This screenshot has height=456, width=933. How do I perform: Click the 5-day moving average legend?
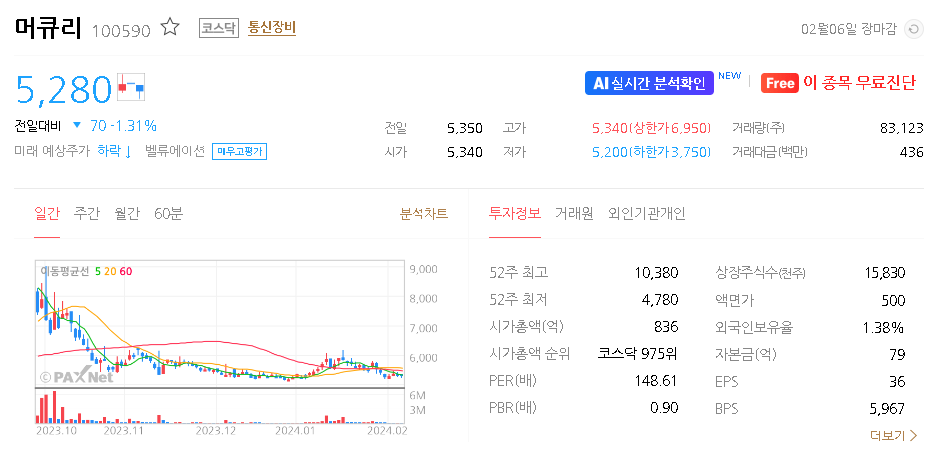[x=98, y=271]
